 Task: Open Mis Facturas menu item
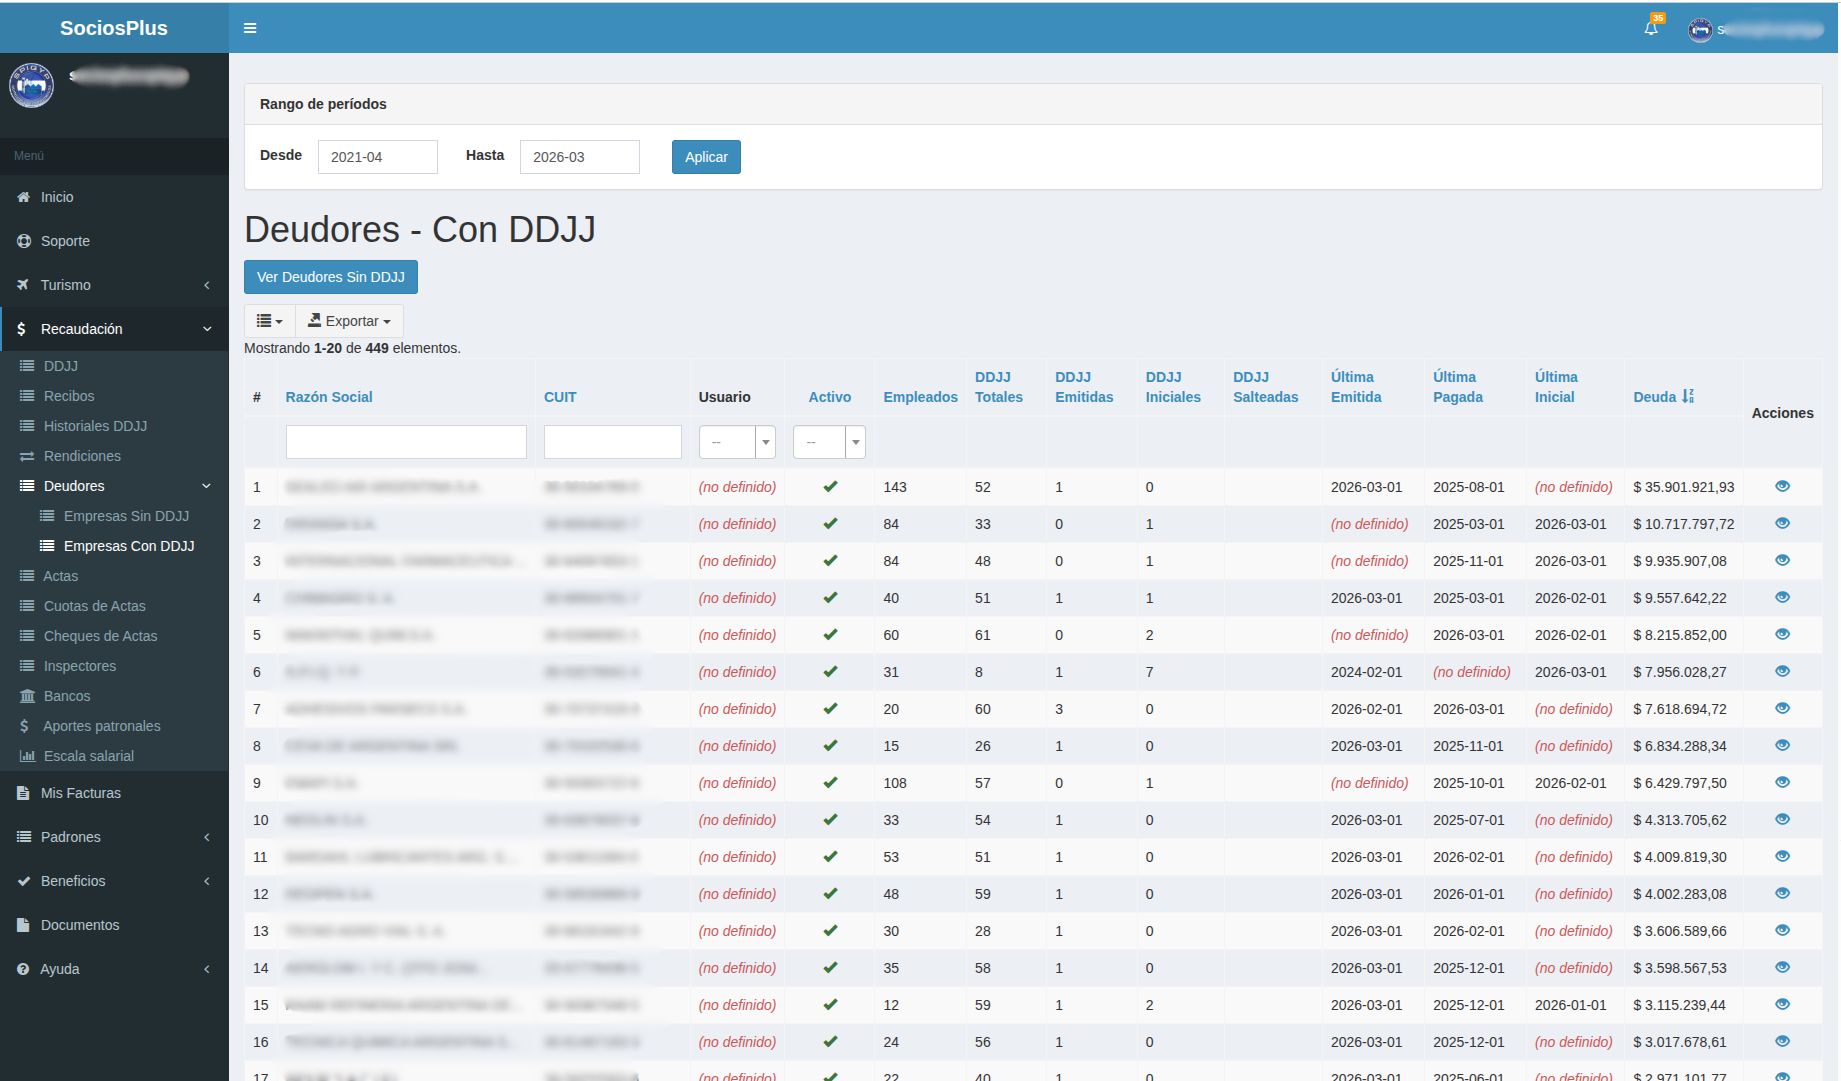80,793
